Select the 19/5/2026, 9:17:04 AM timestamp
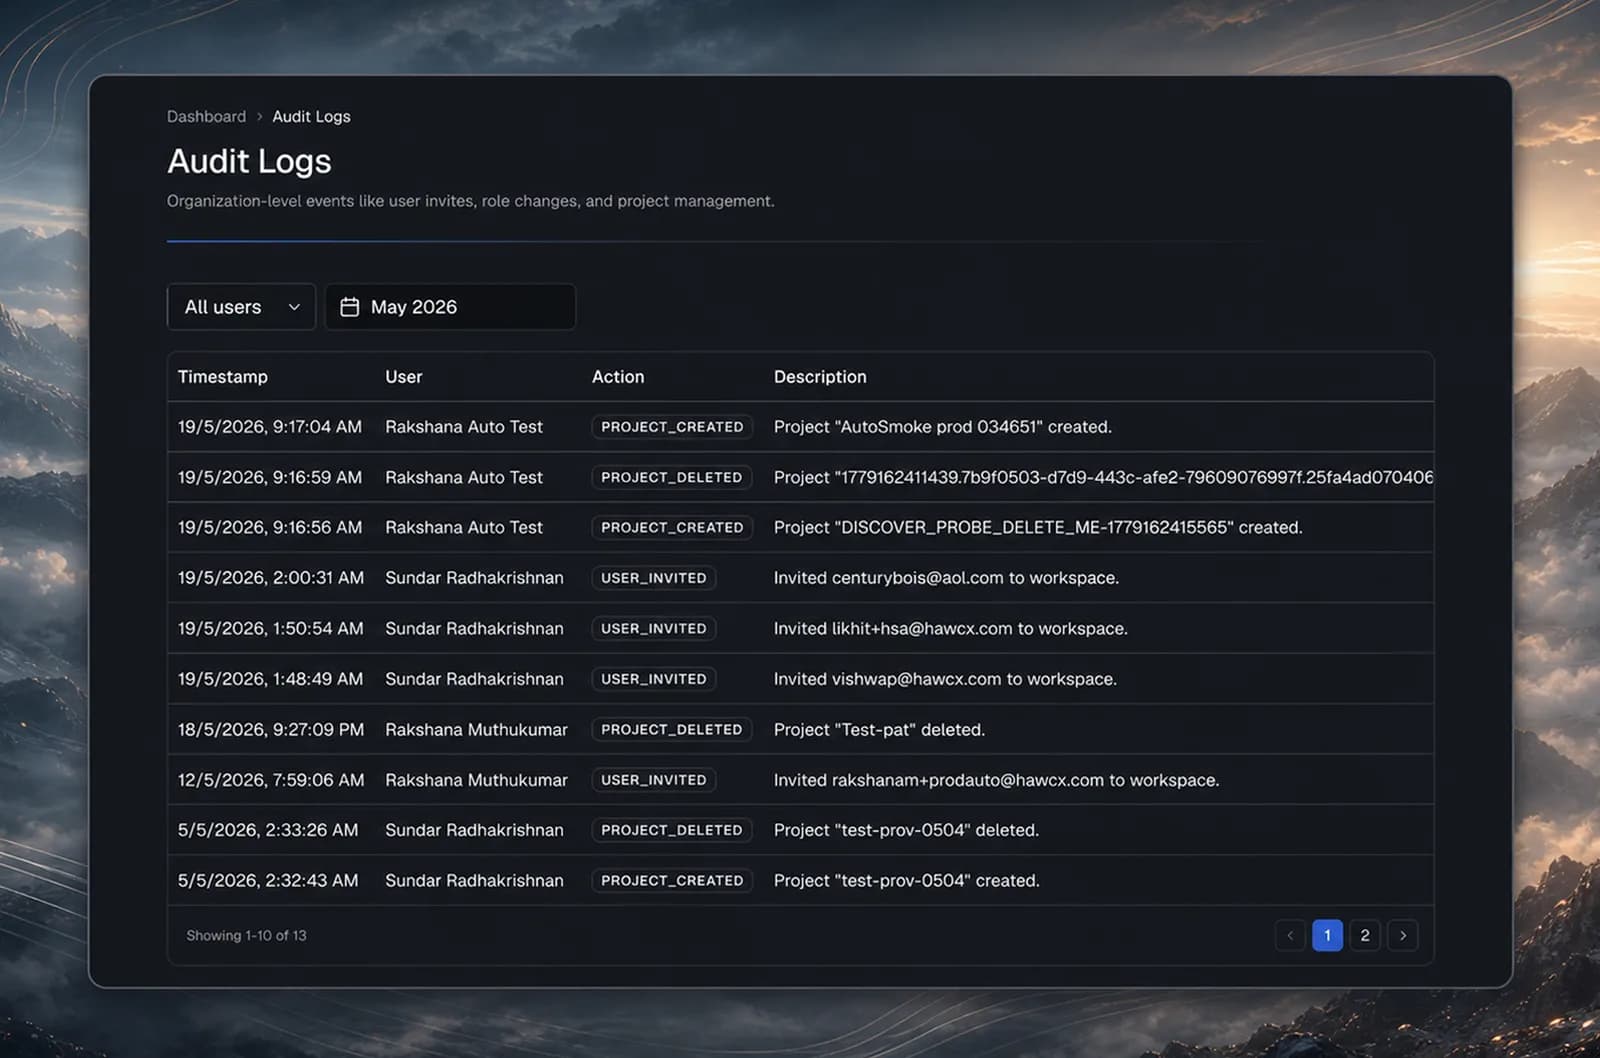The height and width of the screenshot is (1058, 1600). tap(270, 427)
